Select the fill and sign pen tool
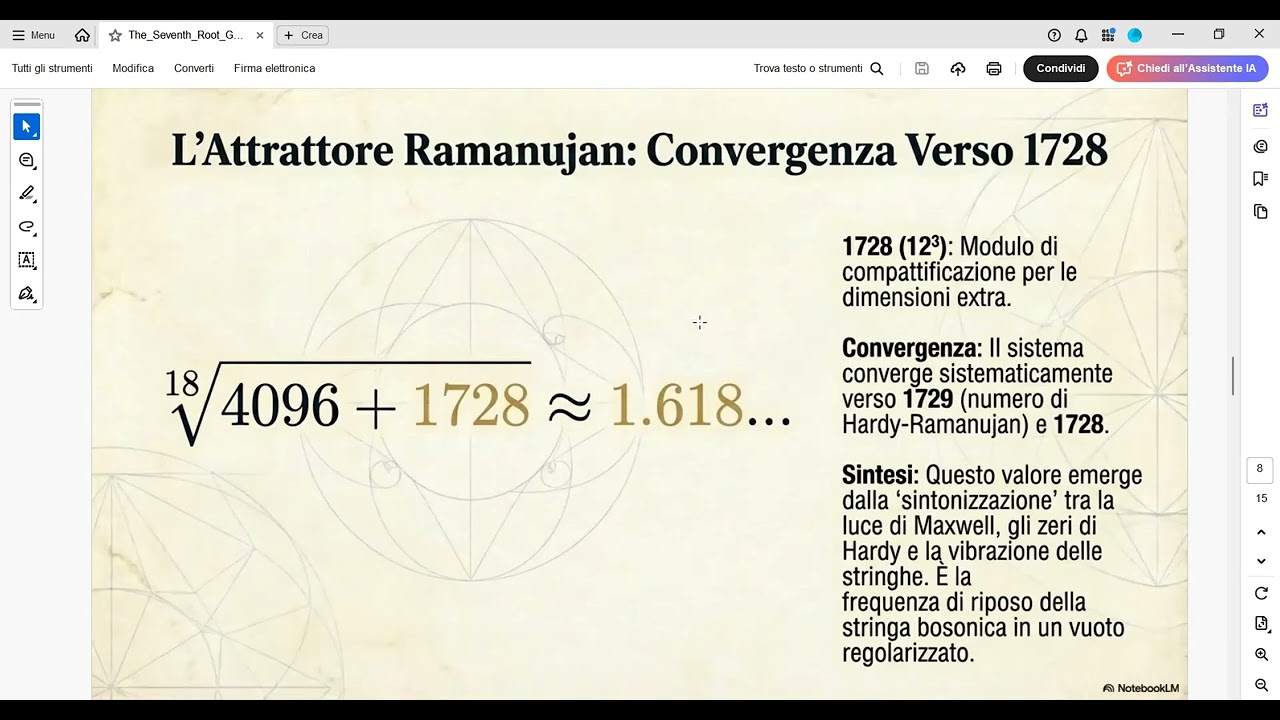Screen dimensions: 1280x720 click(x=27, y=294)
